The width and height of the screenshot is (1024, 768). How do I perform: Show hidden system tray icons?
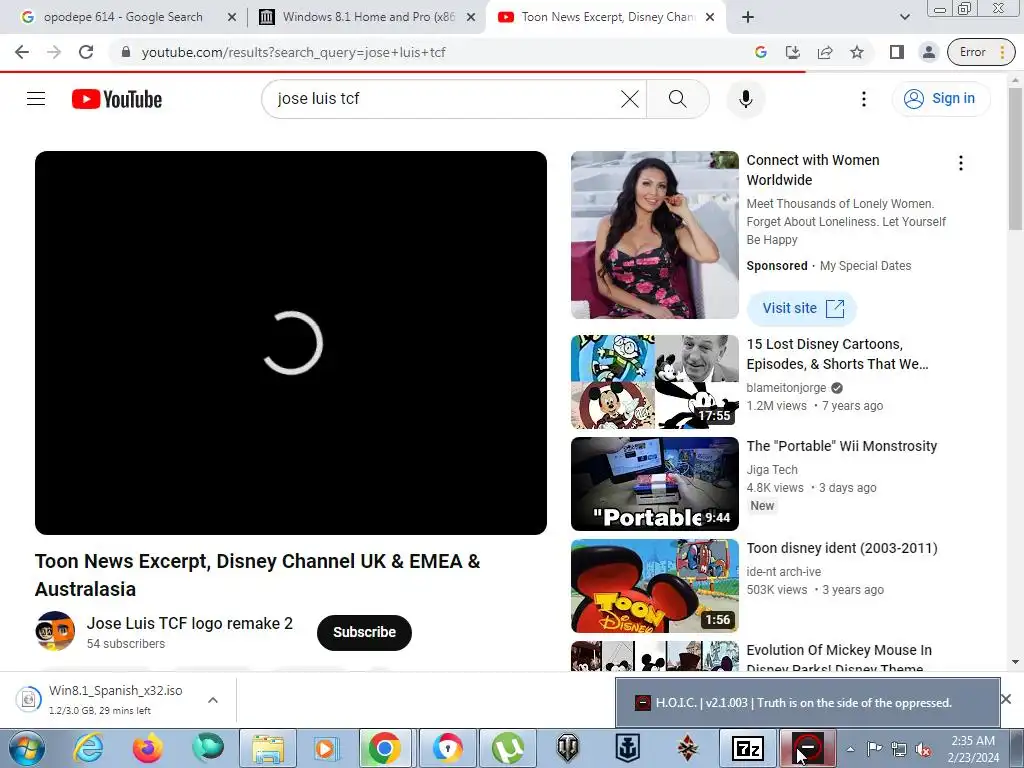tap(850, 749)
